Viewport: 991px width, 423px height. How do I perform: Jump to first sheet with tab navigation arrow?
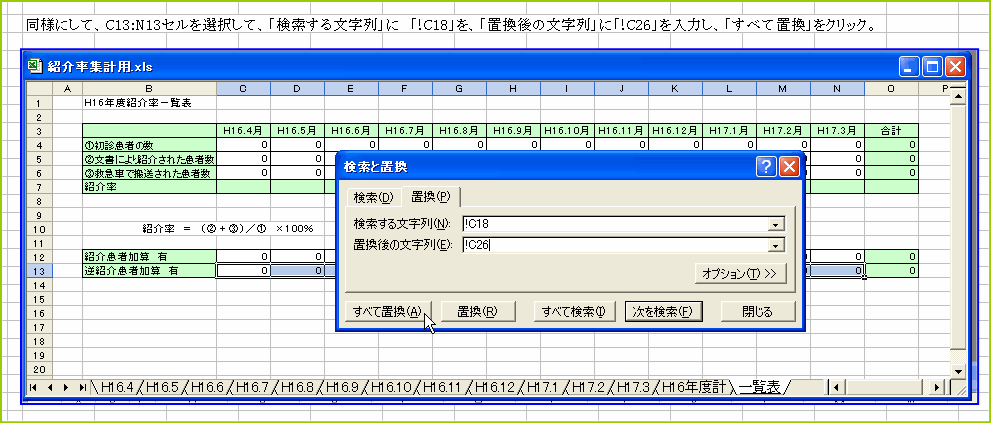coord(33,387)
